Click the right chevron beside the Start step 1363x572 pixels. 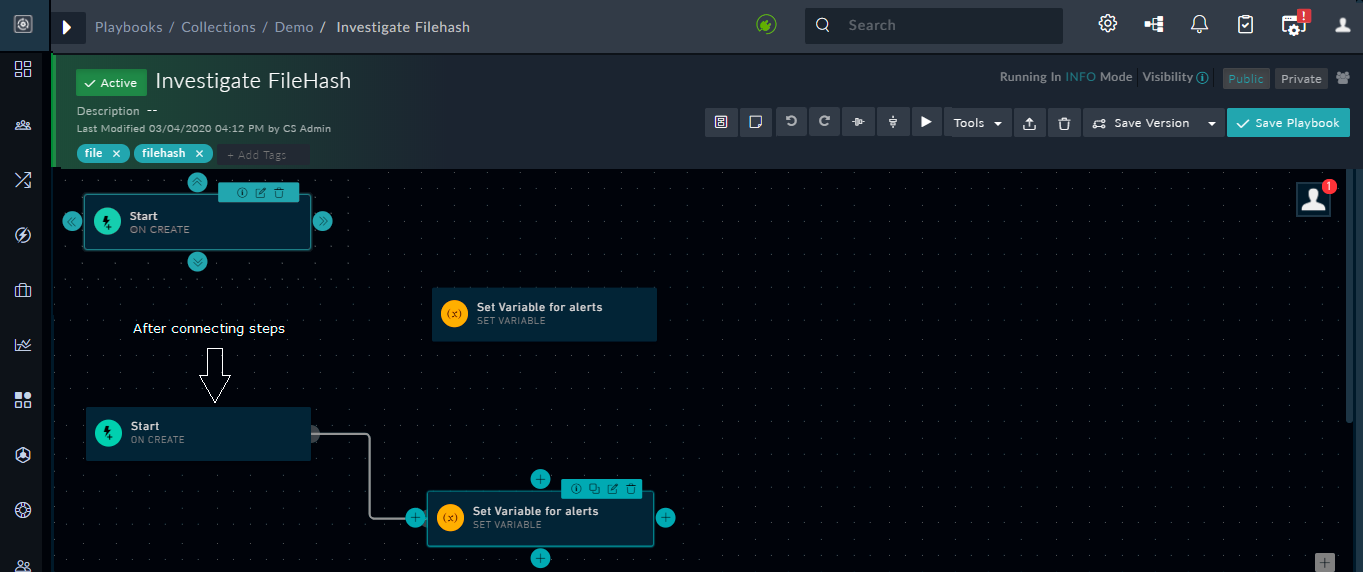tap(322, 221)
